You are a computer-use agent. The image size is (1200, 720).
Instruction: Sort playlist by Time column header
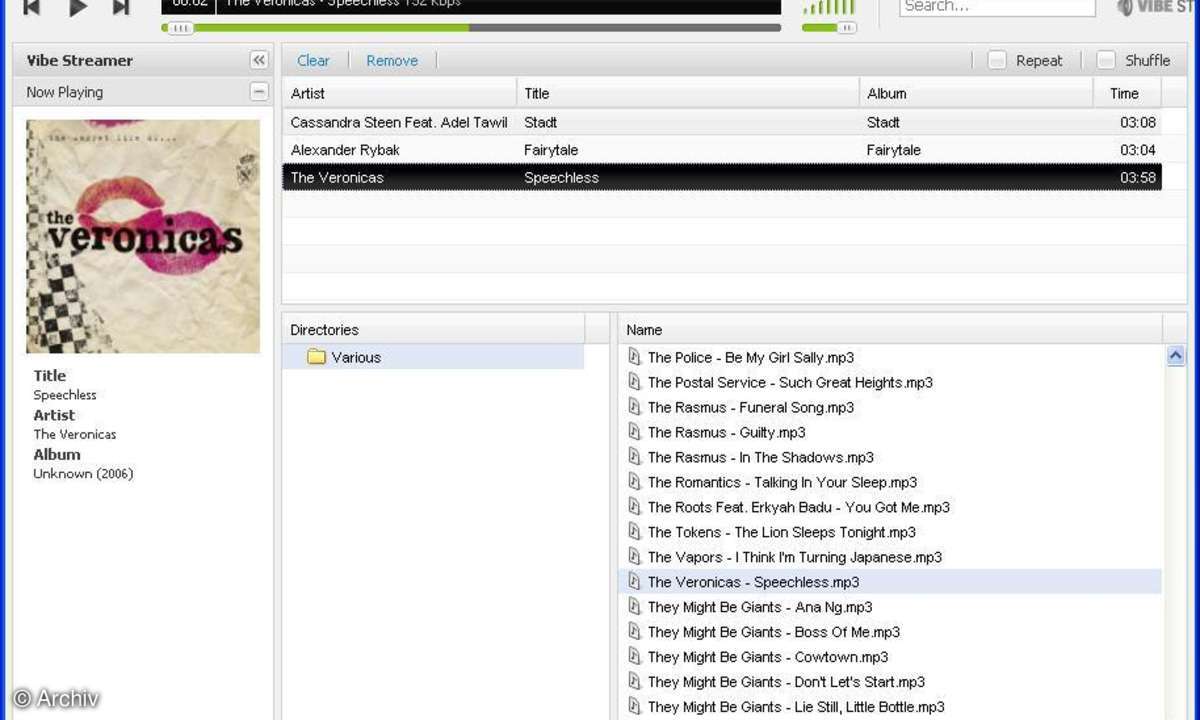pyautogui.click(x=1125, y=93)
